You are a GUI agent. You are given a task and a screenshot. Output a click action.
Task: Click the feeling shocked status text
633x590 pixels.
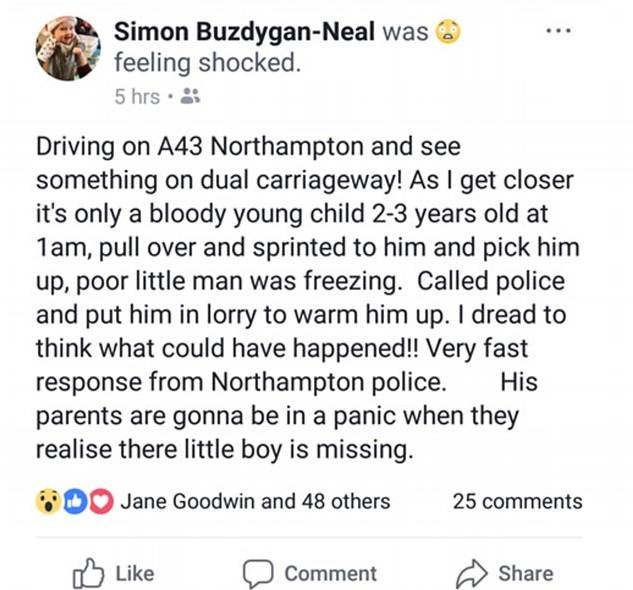(x=208, y=63)
